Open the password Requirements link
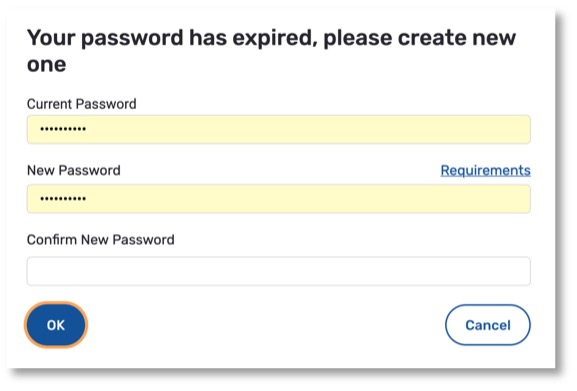This screenshot has height=391, width=577. point(485,170)
